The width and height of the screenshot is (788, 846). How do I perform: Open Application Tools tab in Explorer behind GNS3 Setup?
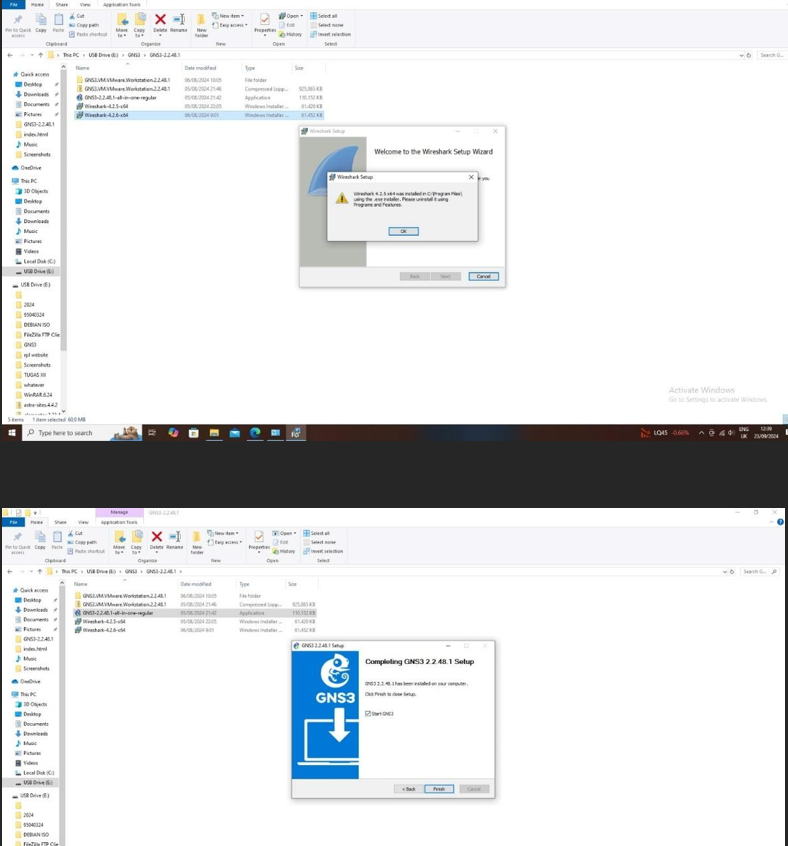[119, 522]
